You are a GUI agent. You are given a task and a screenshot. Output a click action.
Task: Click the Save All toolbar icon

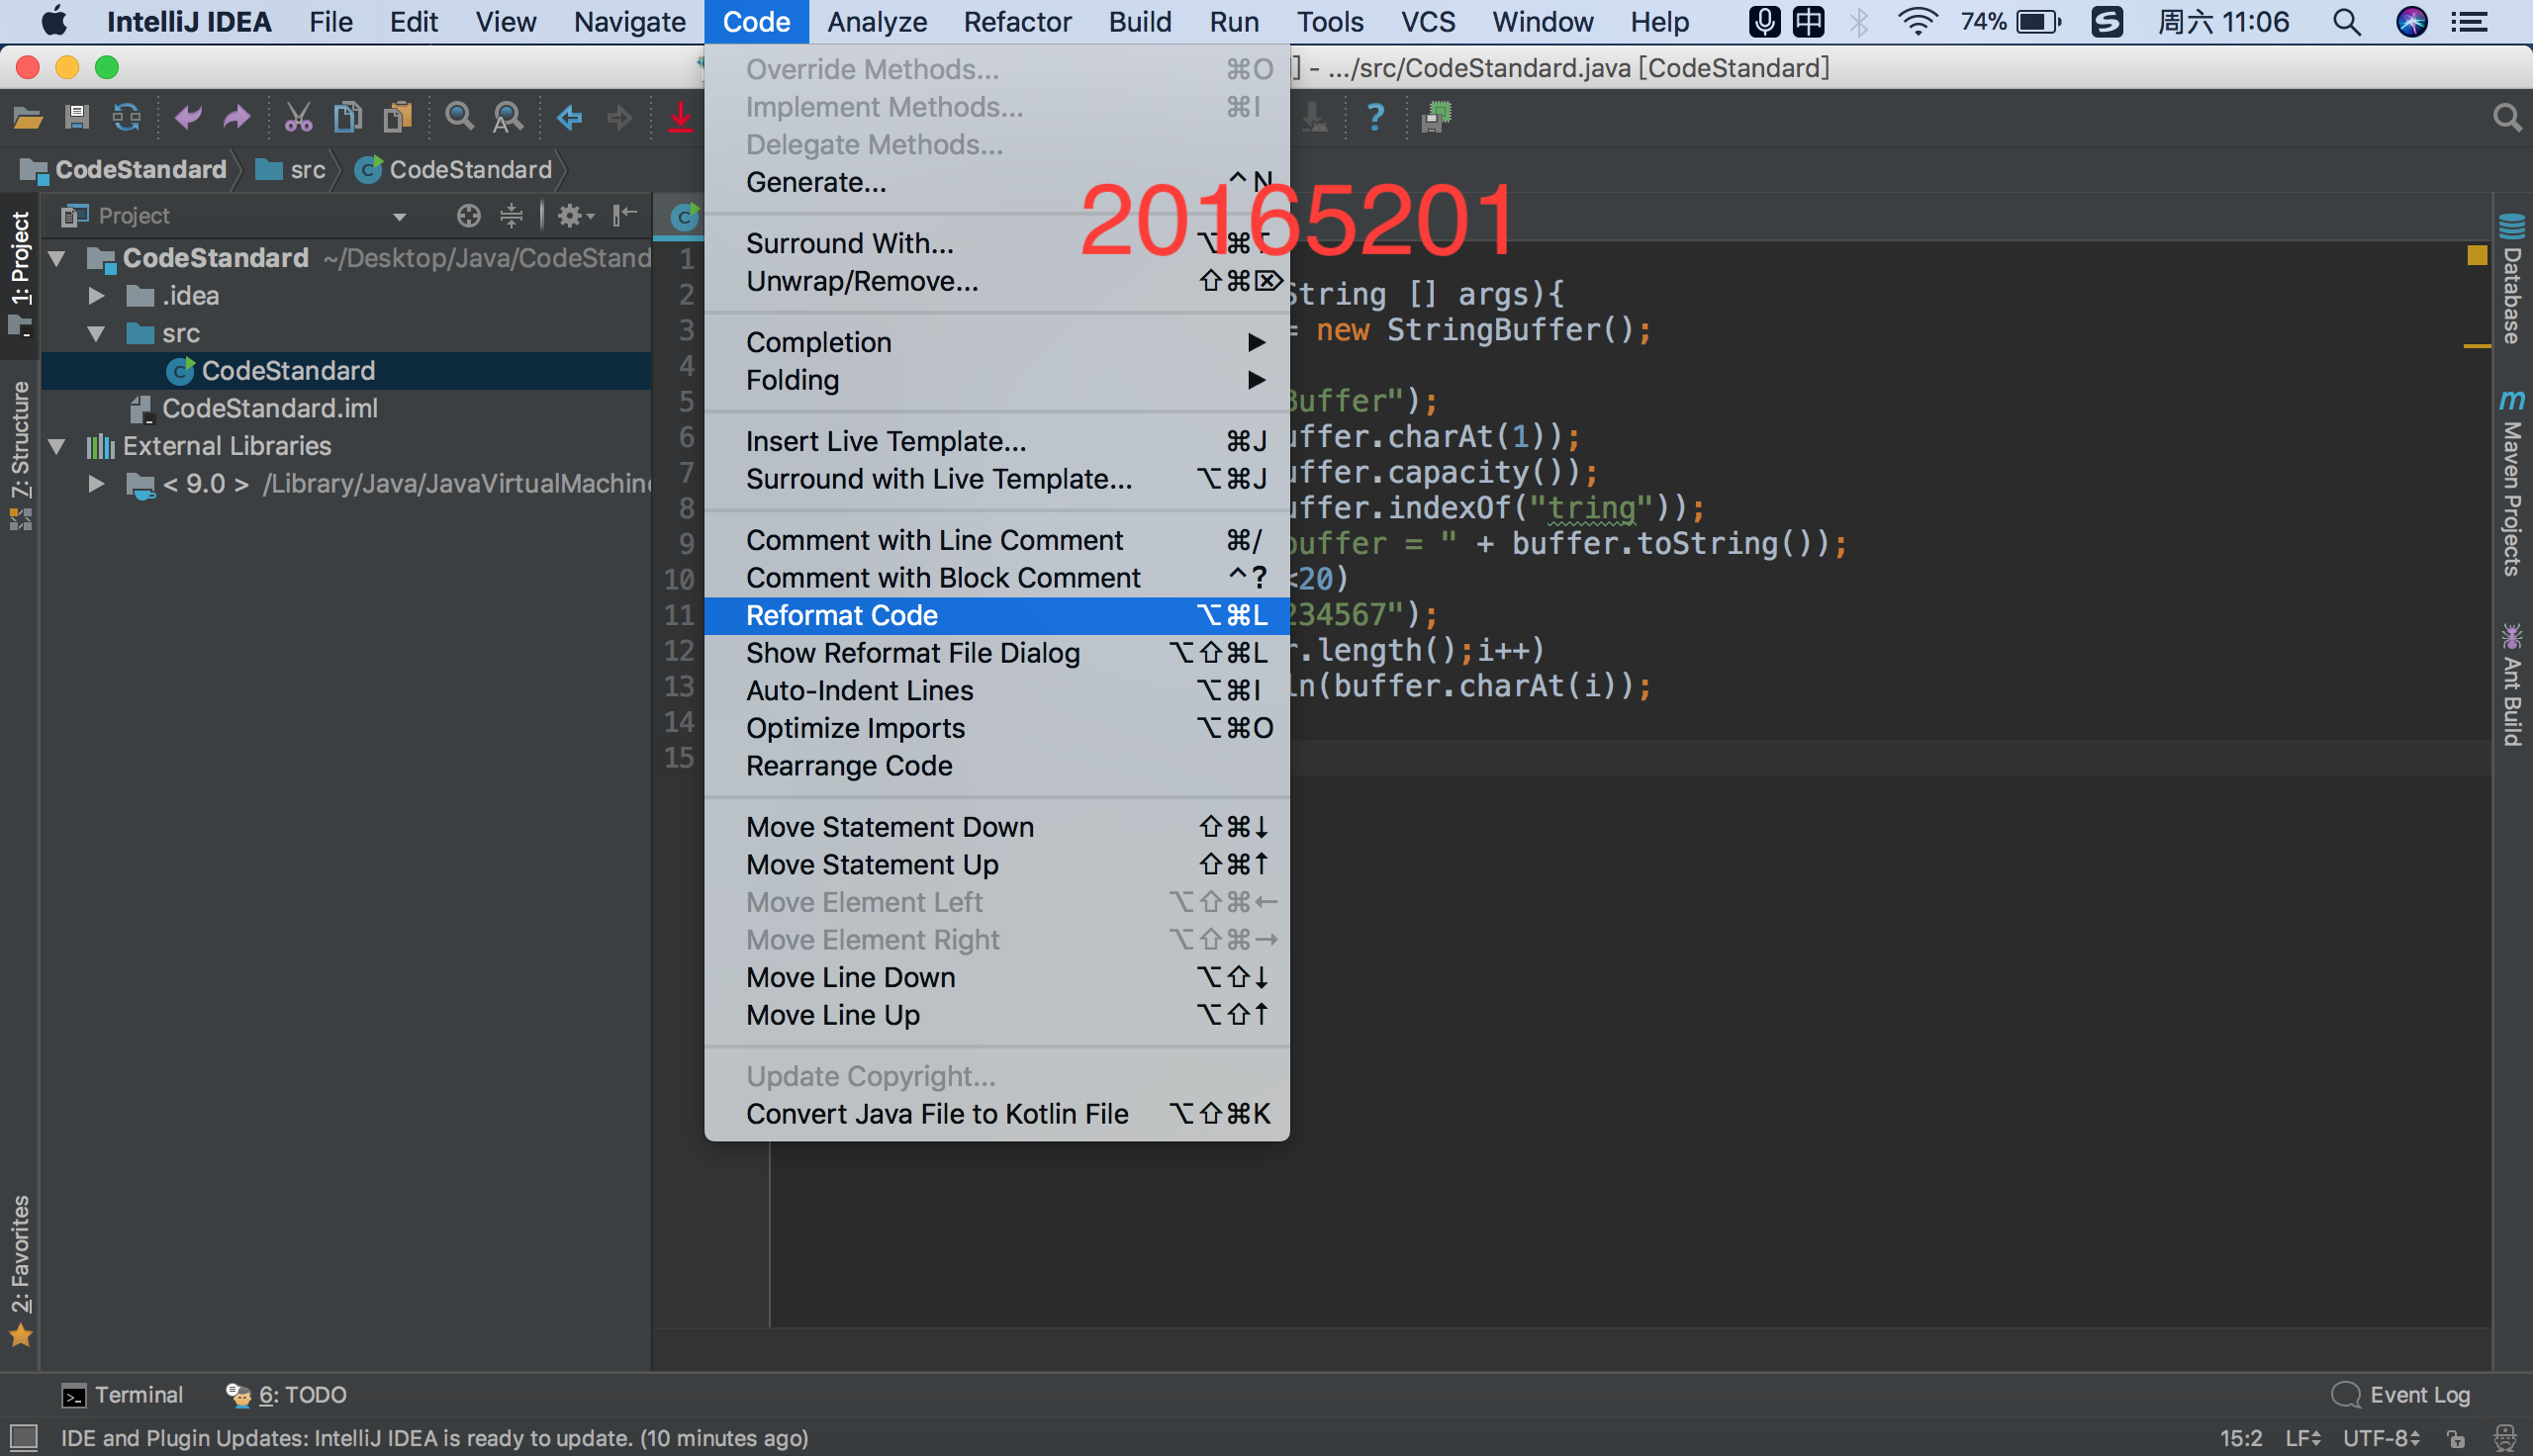pos(76,118)
